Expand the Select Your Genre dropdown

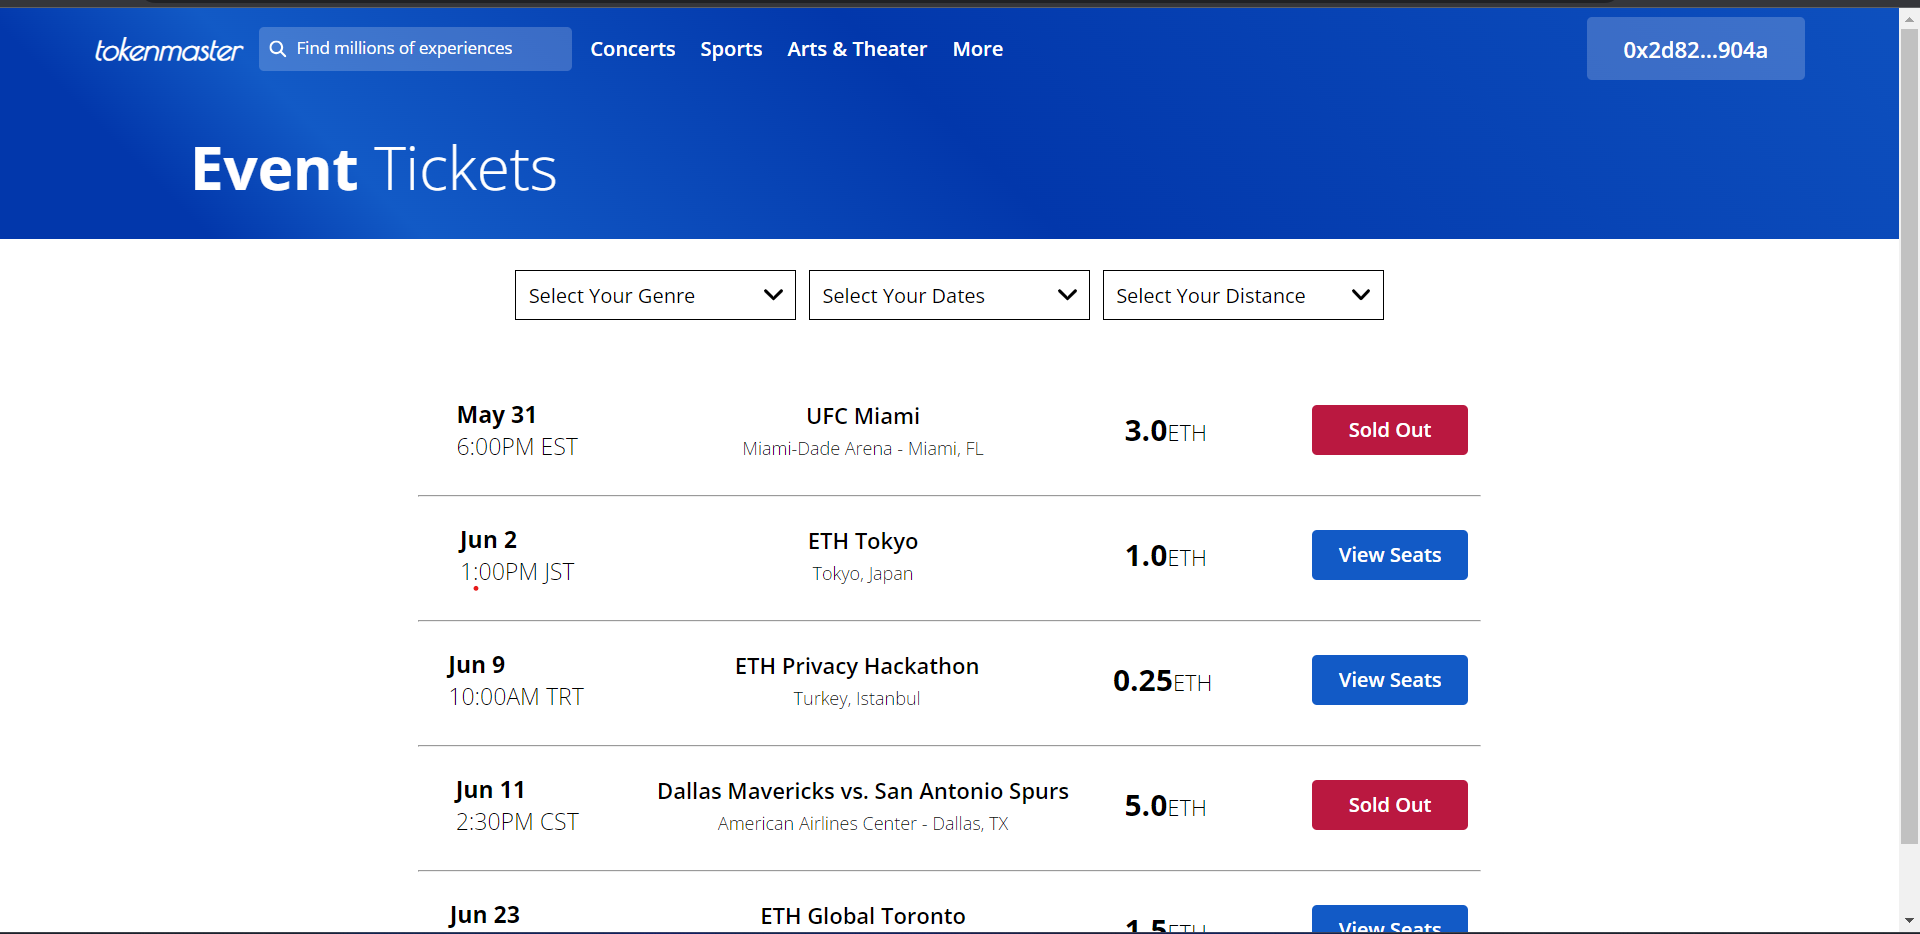click(x=655, y=295)
